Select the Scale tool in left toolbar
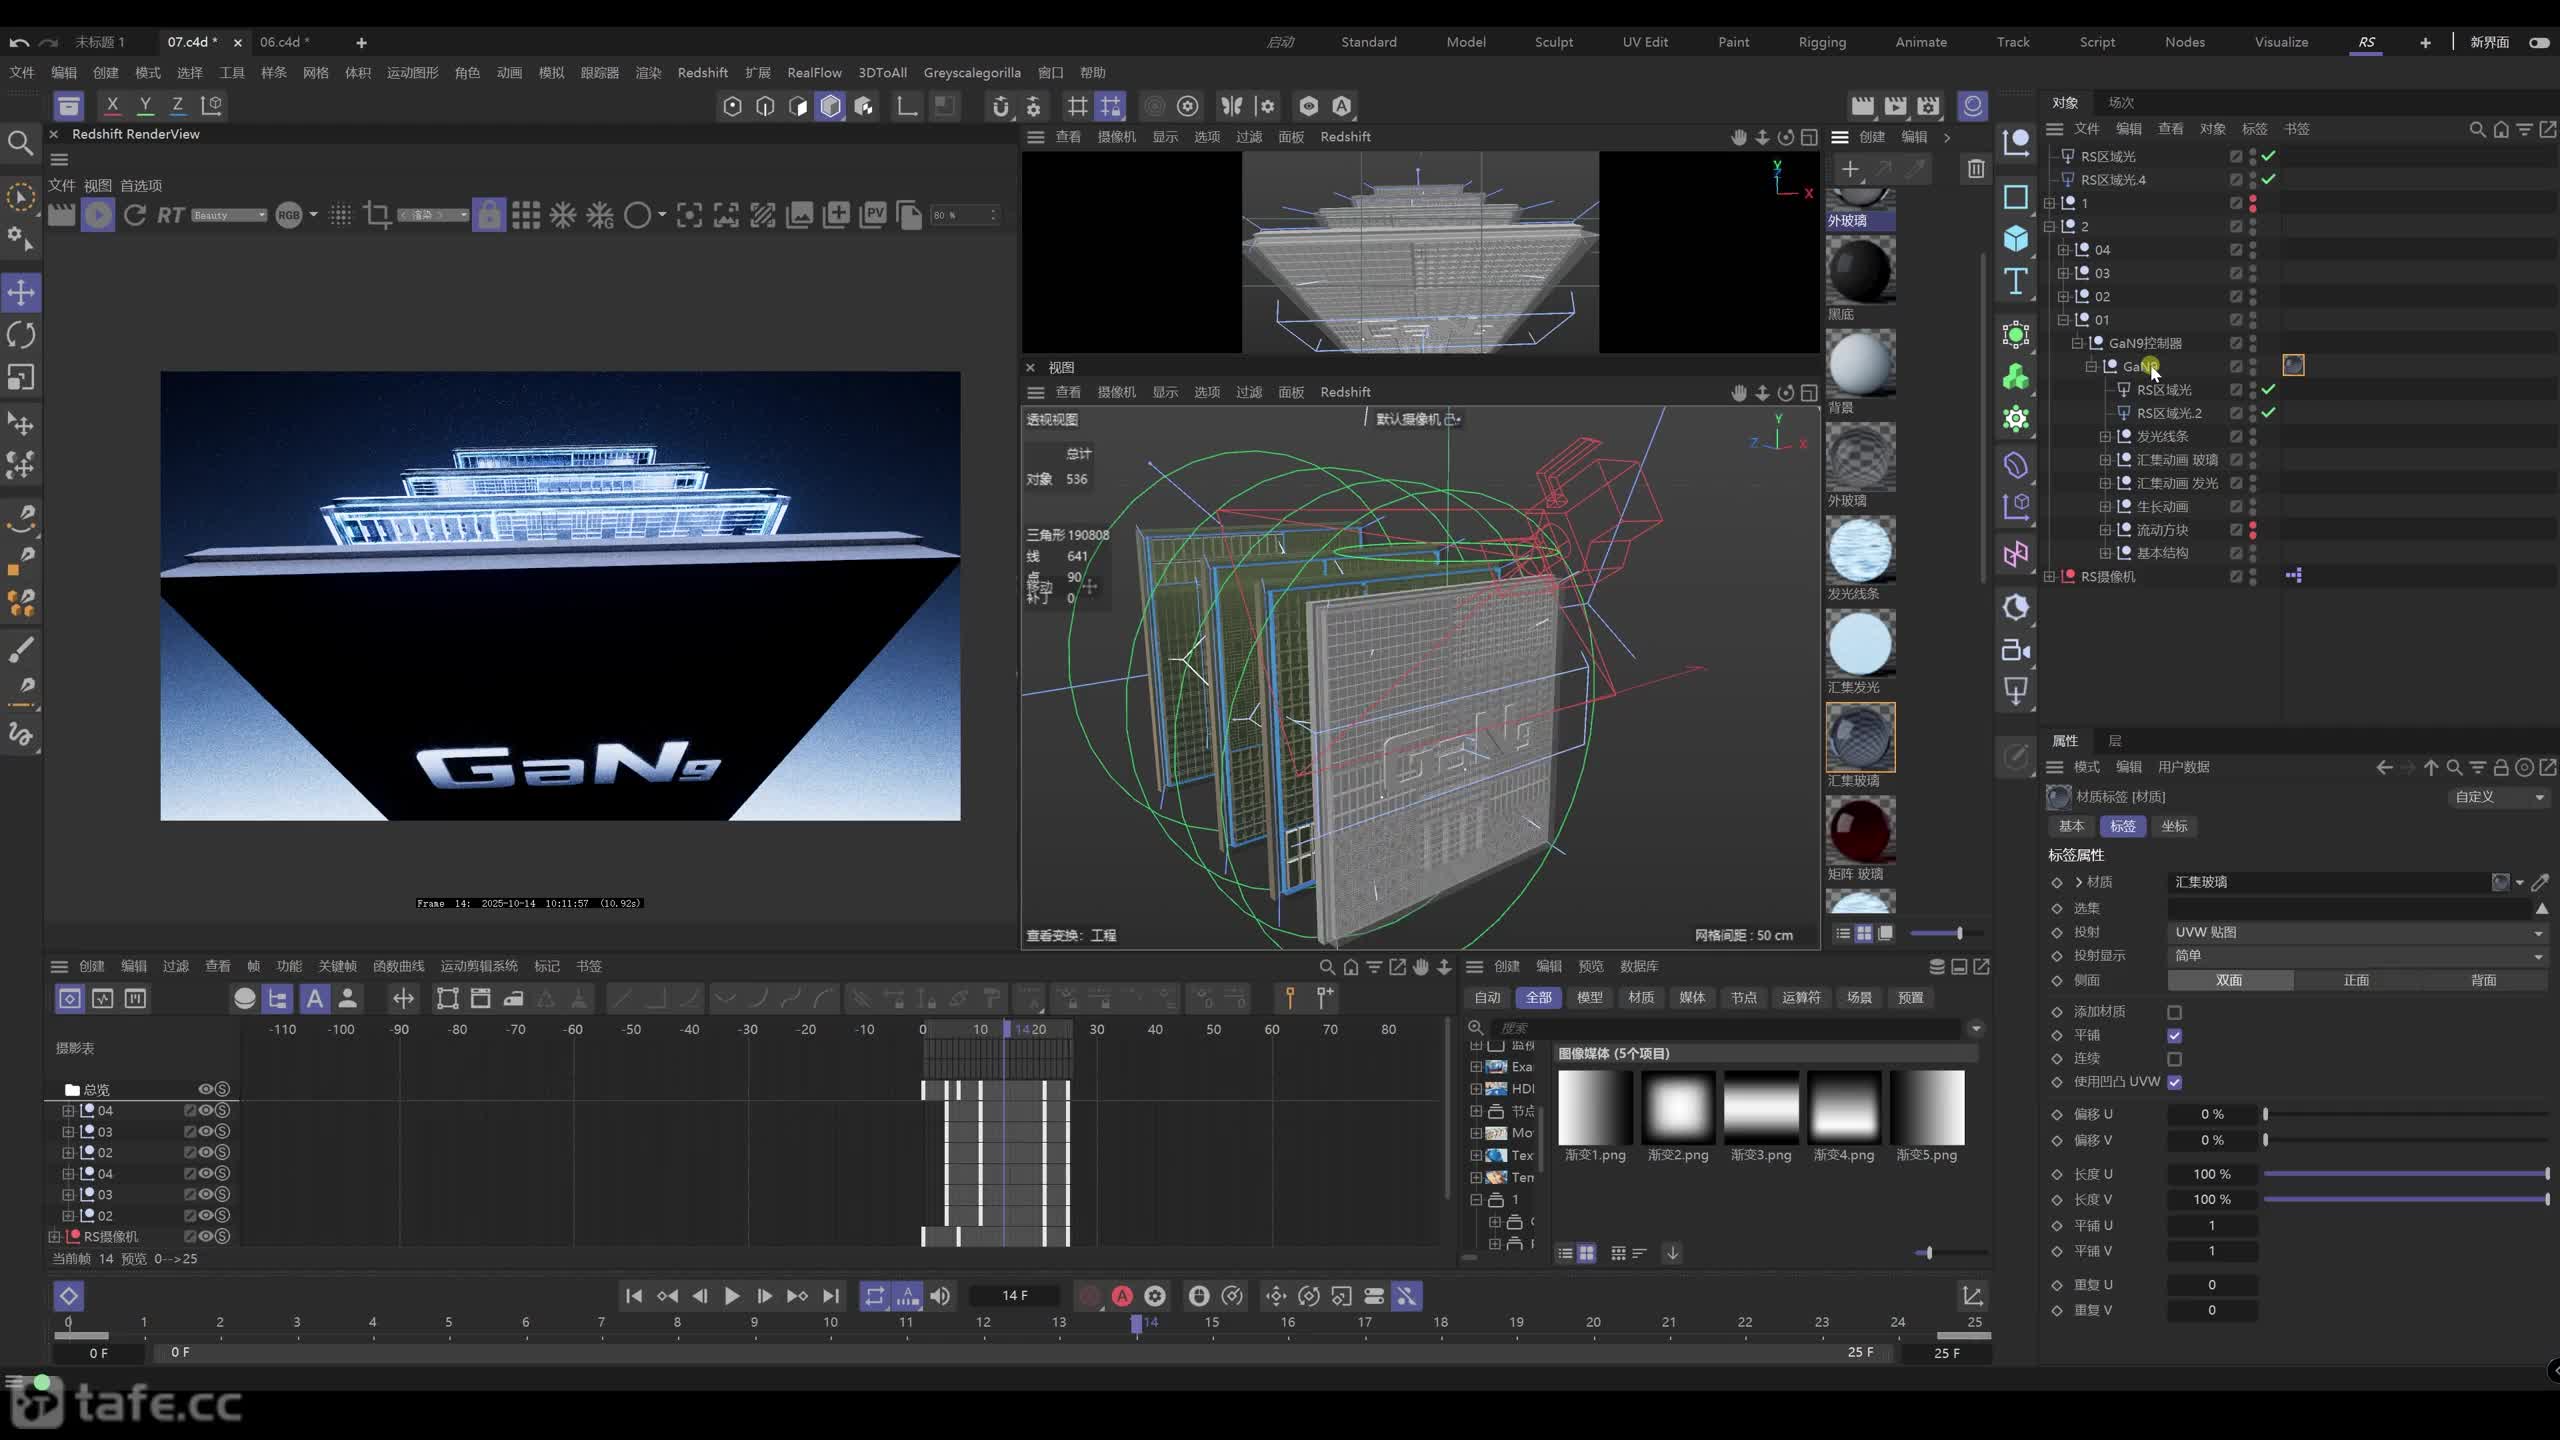Viewport: 2560px width, 1440px height. pyautogui.click(x=21, y=377)
